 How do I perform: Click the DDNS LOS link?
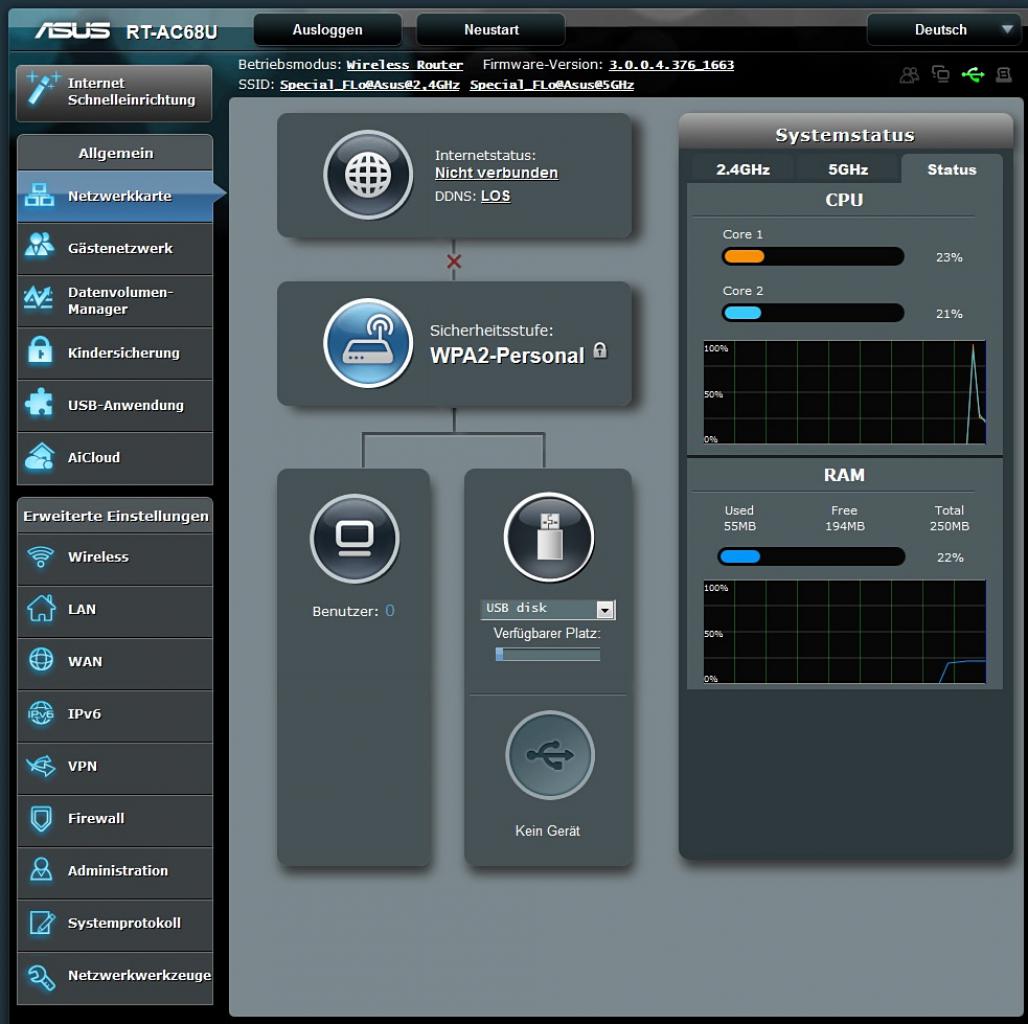(496, 196)
